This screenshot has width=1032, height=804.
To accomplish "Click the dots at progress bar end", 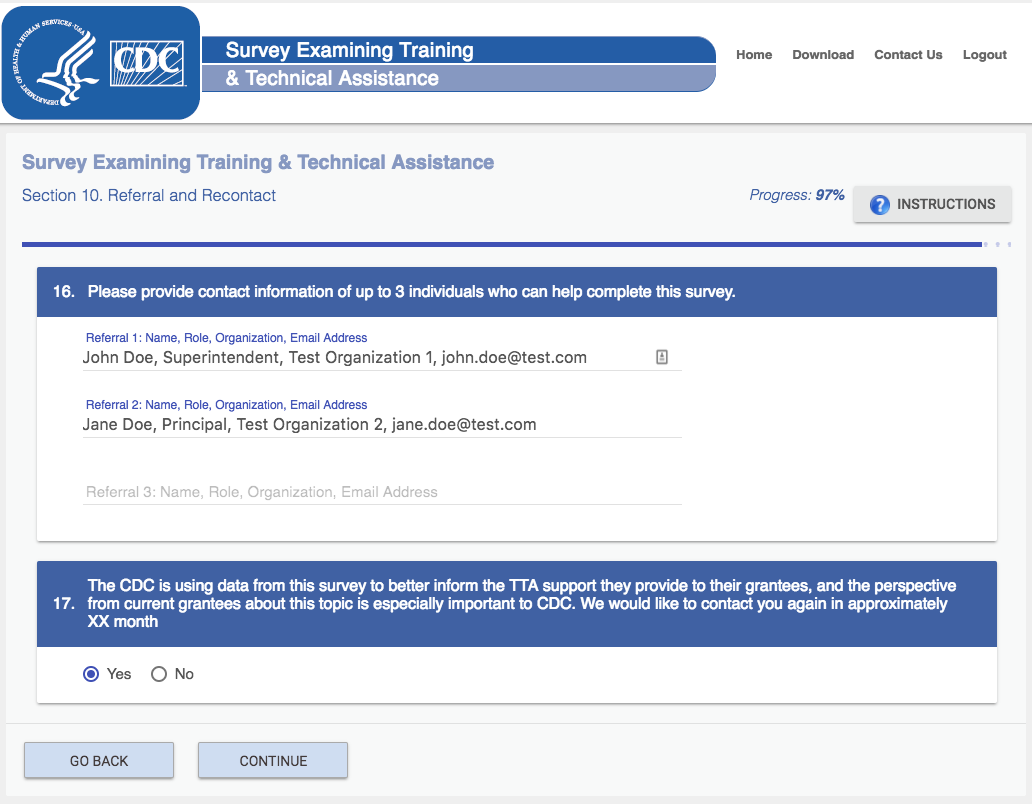I will (x=997, y=244).
